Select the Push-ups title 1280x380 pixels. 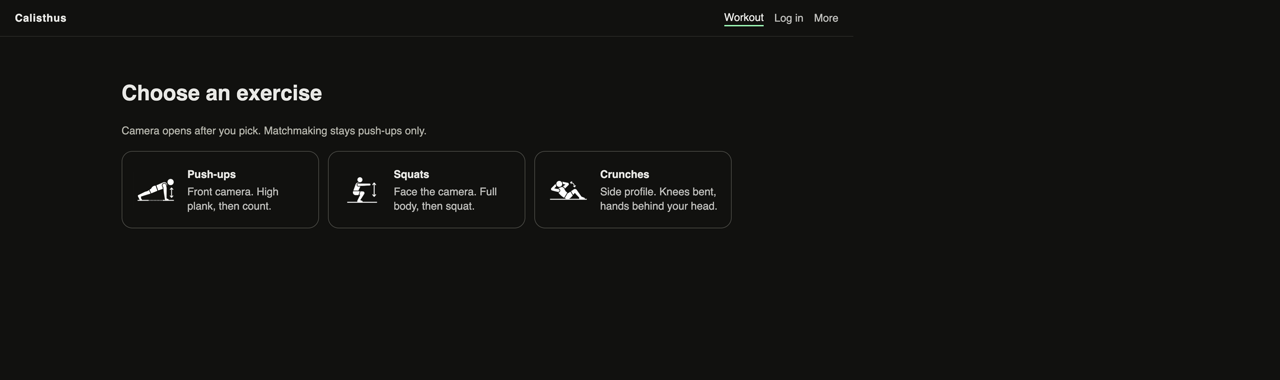[x=211, y=174]
